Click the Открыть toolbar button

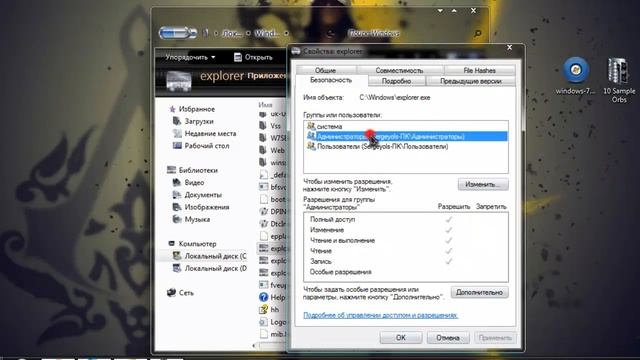tap(253, 58)
